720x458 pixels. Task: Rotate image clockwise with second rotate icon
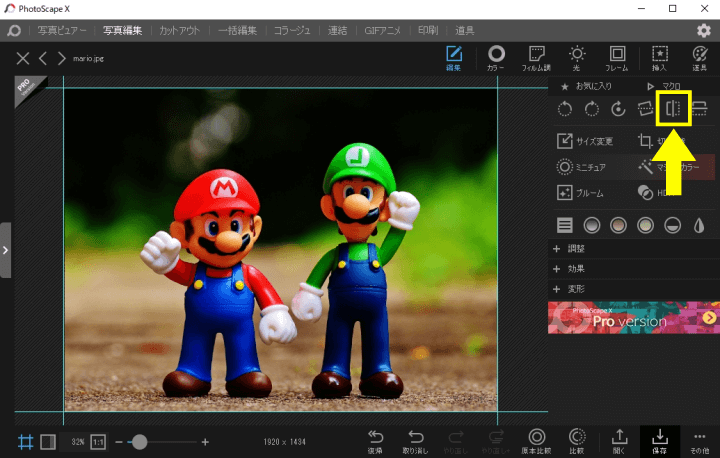point(591,109)
